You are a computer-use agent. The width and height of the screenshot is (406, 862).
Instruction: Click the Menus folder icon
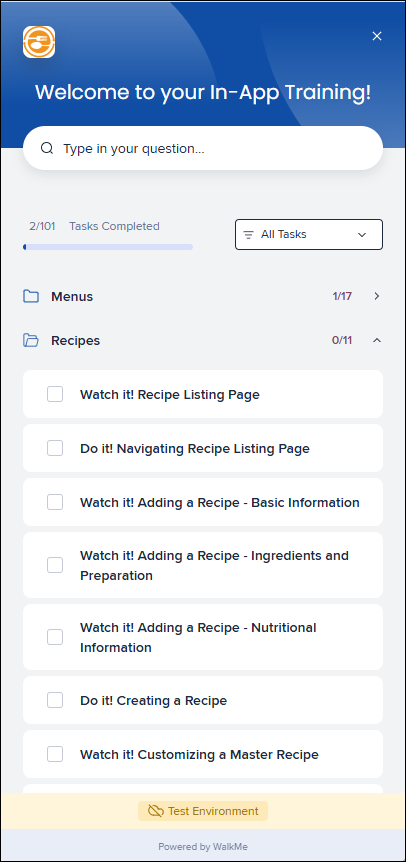pyautogui.click(x=31, y=296)
